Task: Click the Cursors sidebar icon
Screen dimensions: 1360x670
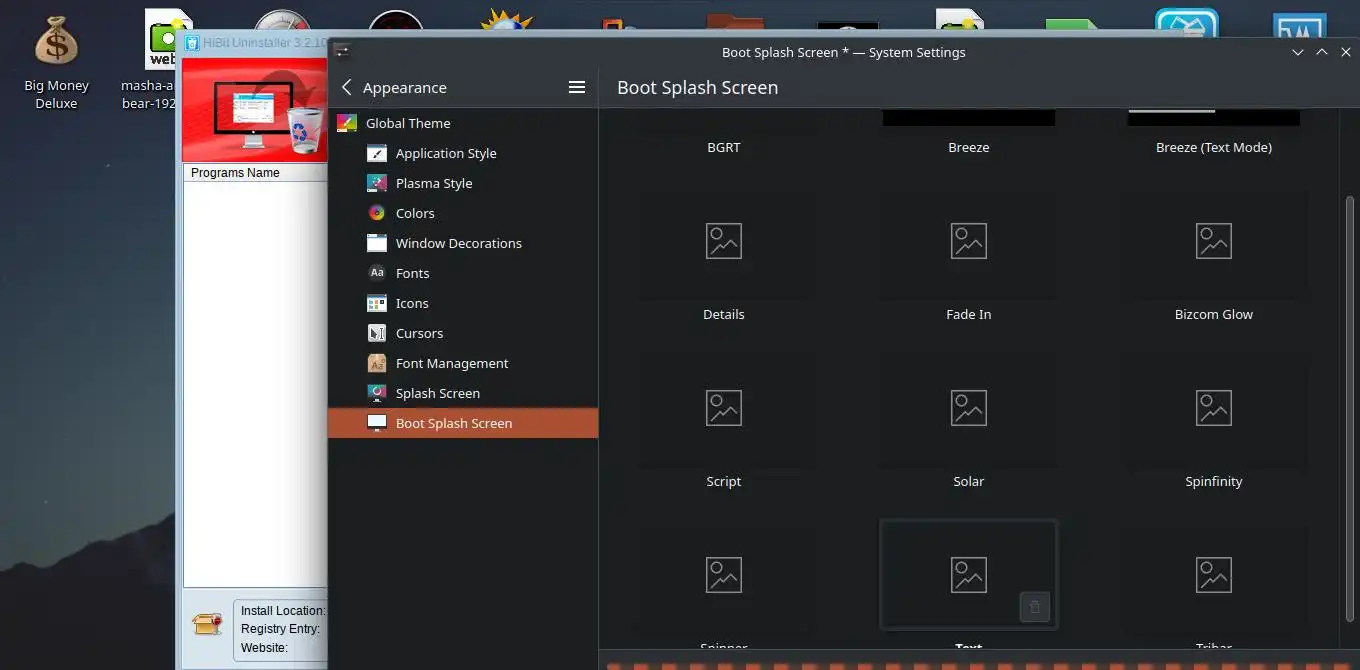Action: 377,333
